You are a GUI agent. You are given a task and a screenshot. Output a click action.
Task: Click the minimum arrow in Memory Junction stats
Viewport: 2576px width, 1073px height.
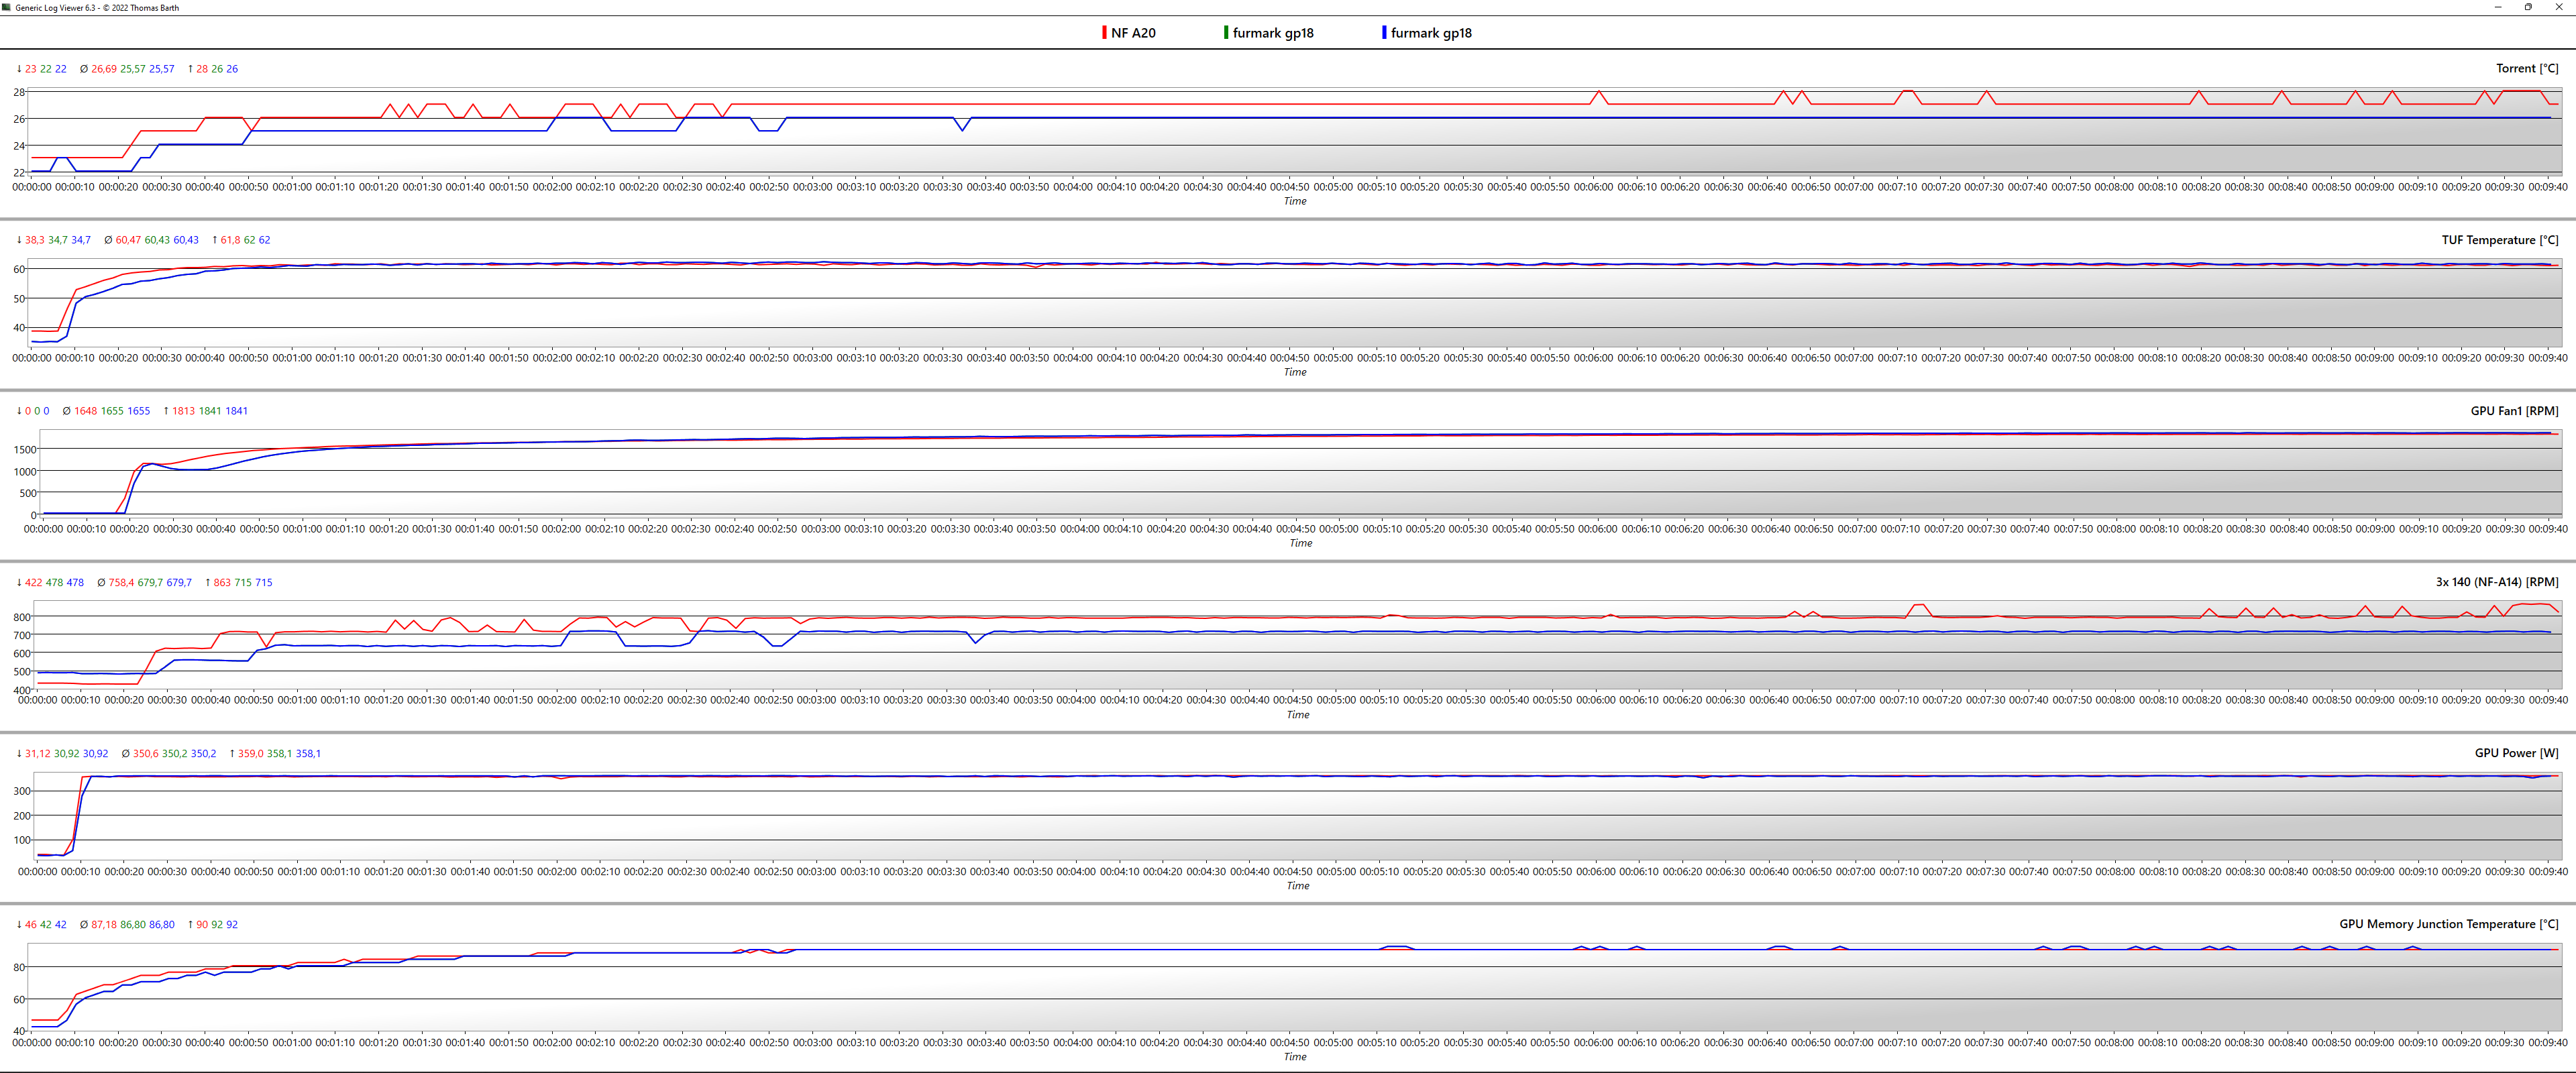19,925
